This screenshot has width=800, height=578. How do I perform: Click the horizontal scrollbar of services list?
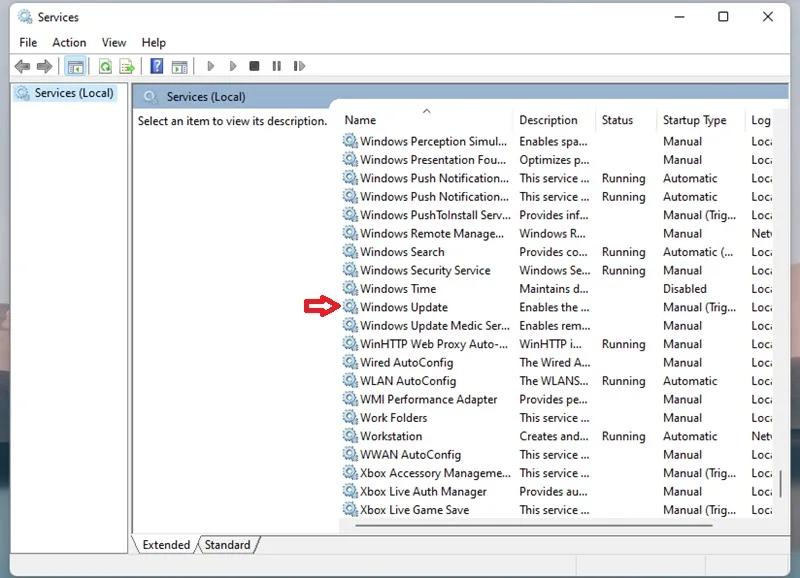click(534, 525)
